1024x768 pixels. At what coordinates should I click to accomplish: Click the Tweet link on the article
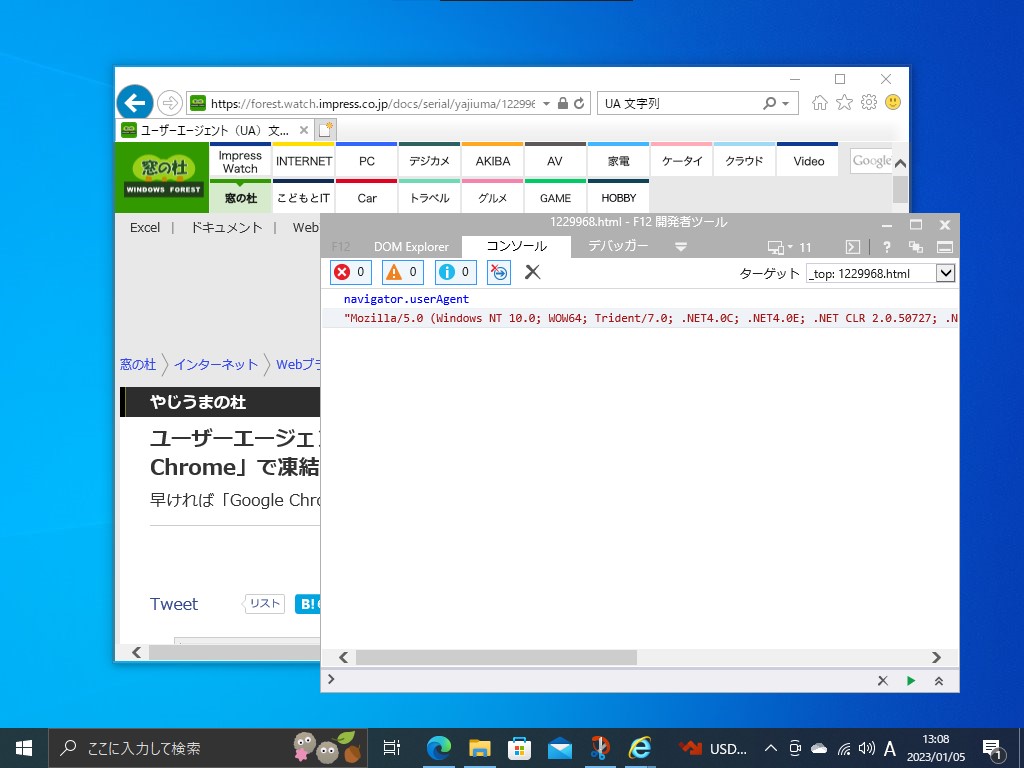tap(173, 604)
